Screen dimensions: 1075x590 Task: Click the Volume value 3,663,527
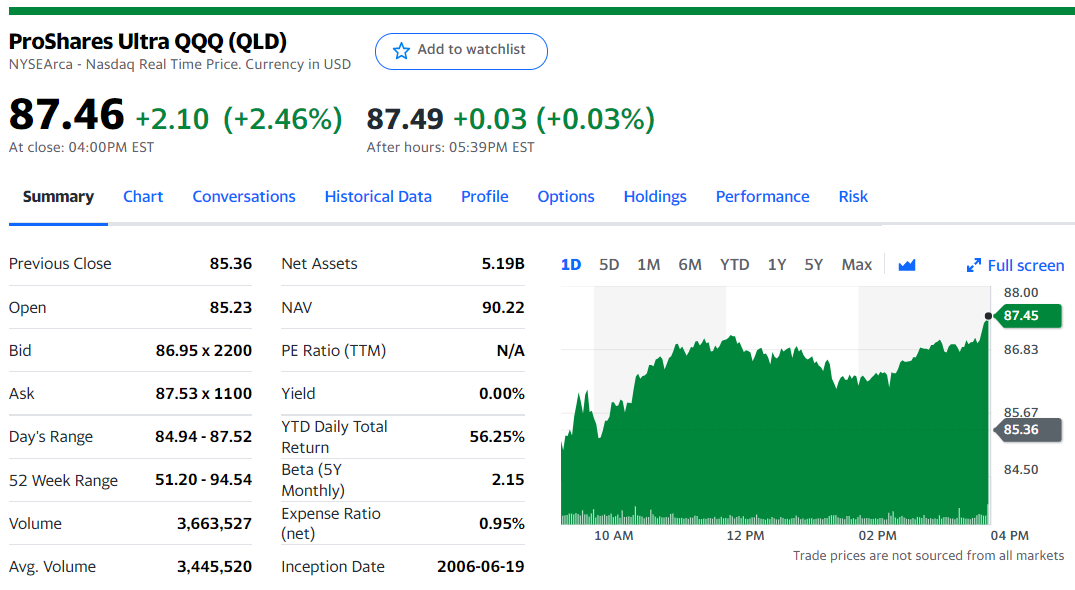pyautogui.click(x=215, y=524)
